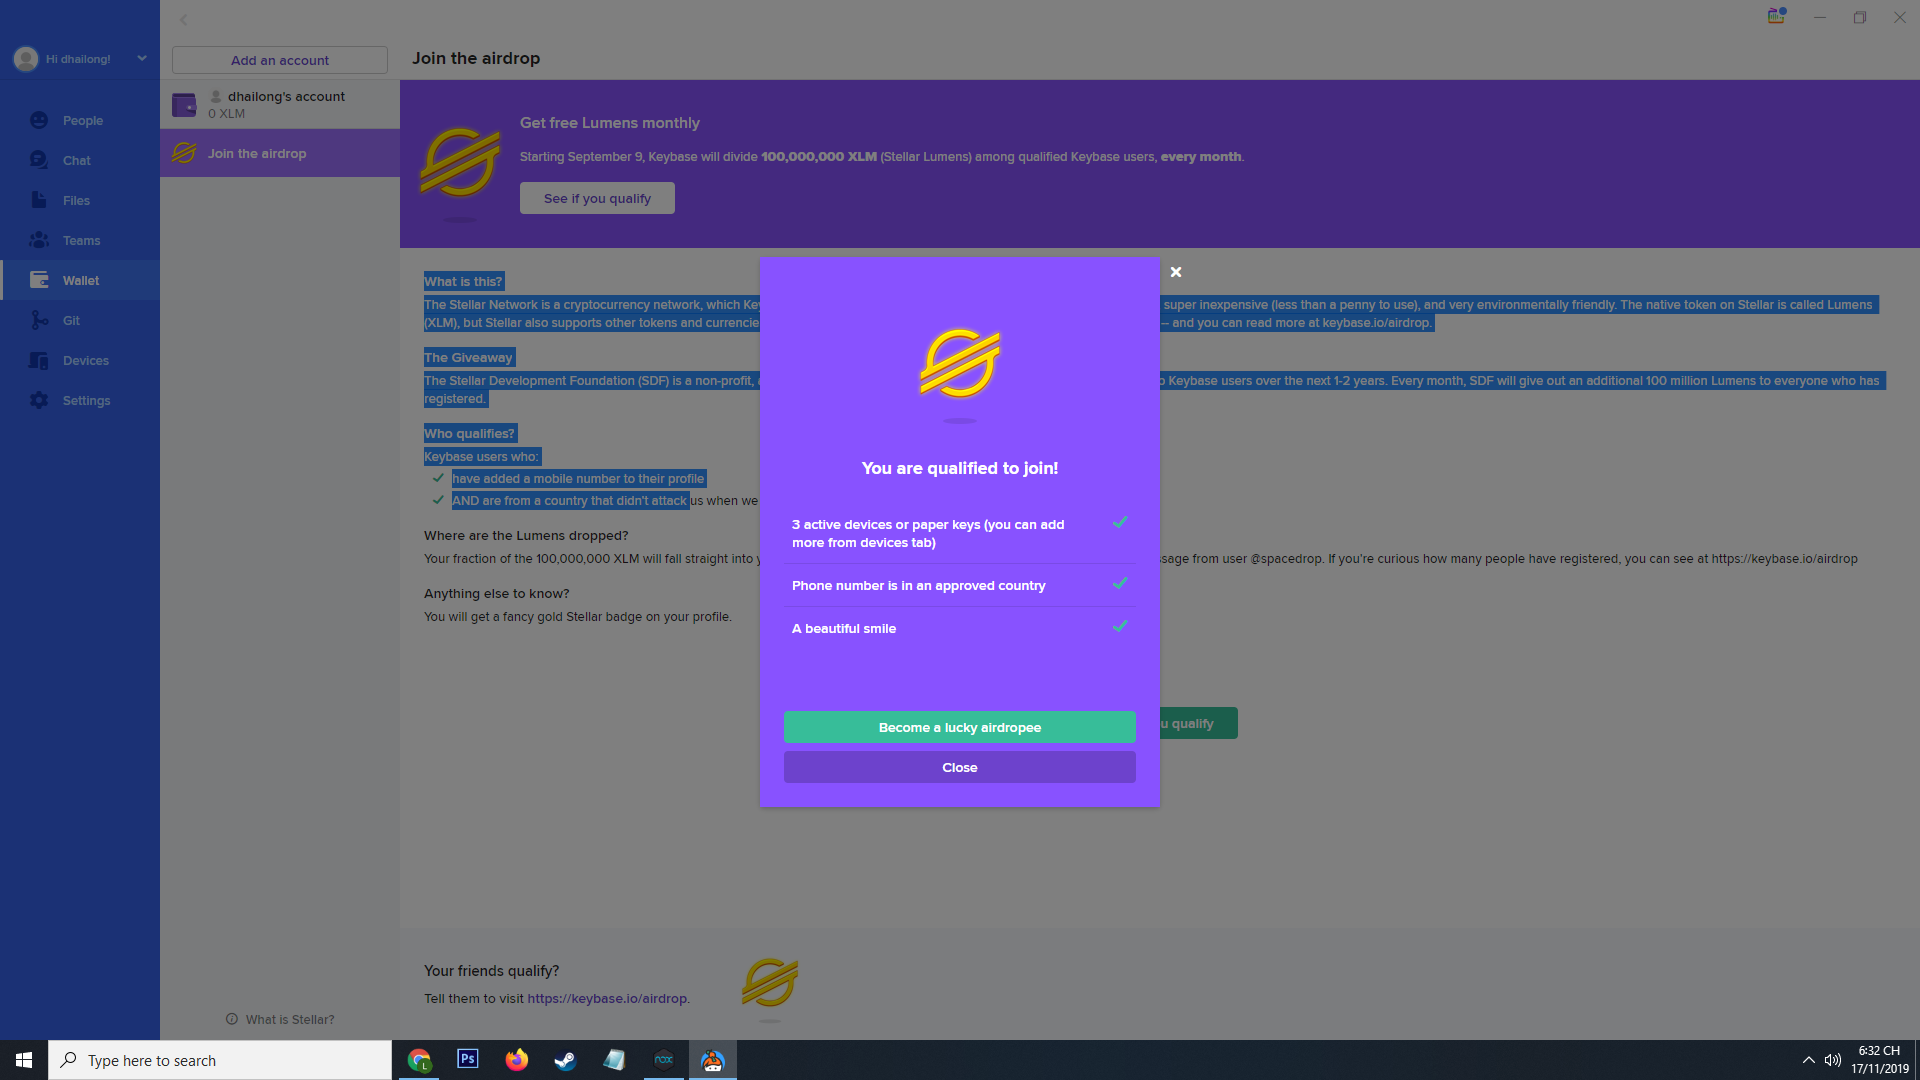1920x1080 pixels.
Task: Open the Settings gear icon
Action: coord(39,400)
